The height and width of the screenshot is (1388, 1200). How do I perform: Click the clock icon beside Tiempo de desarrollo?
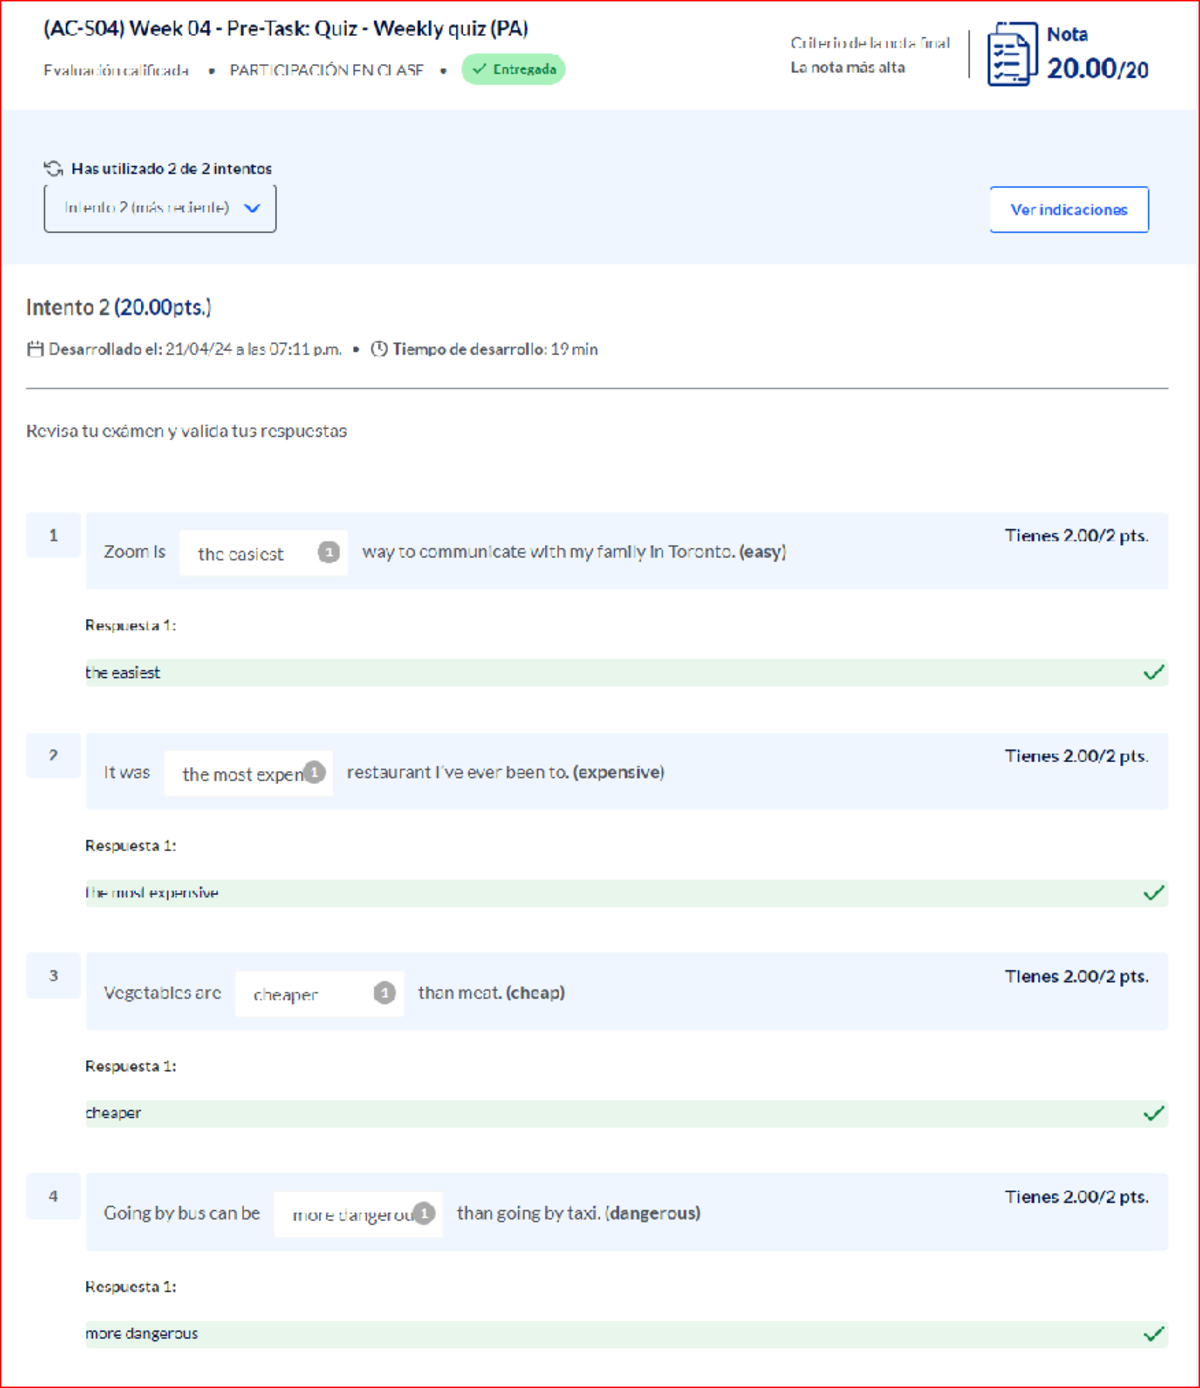point(379,349)
